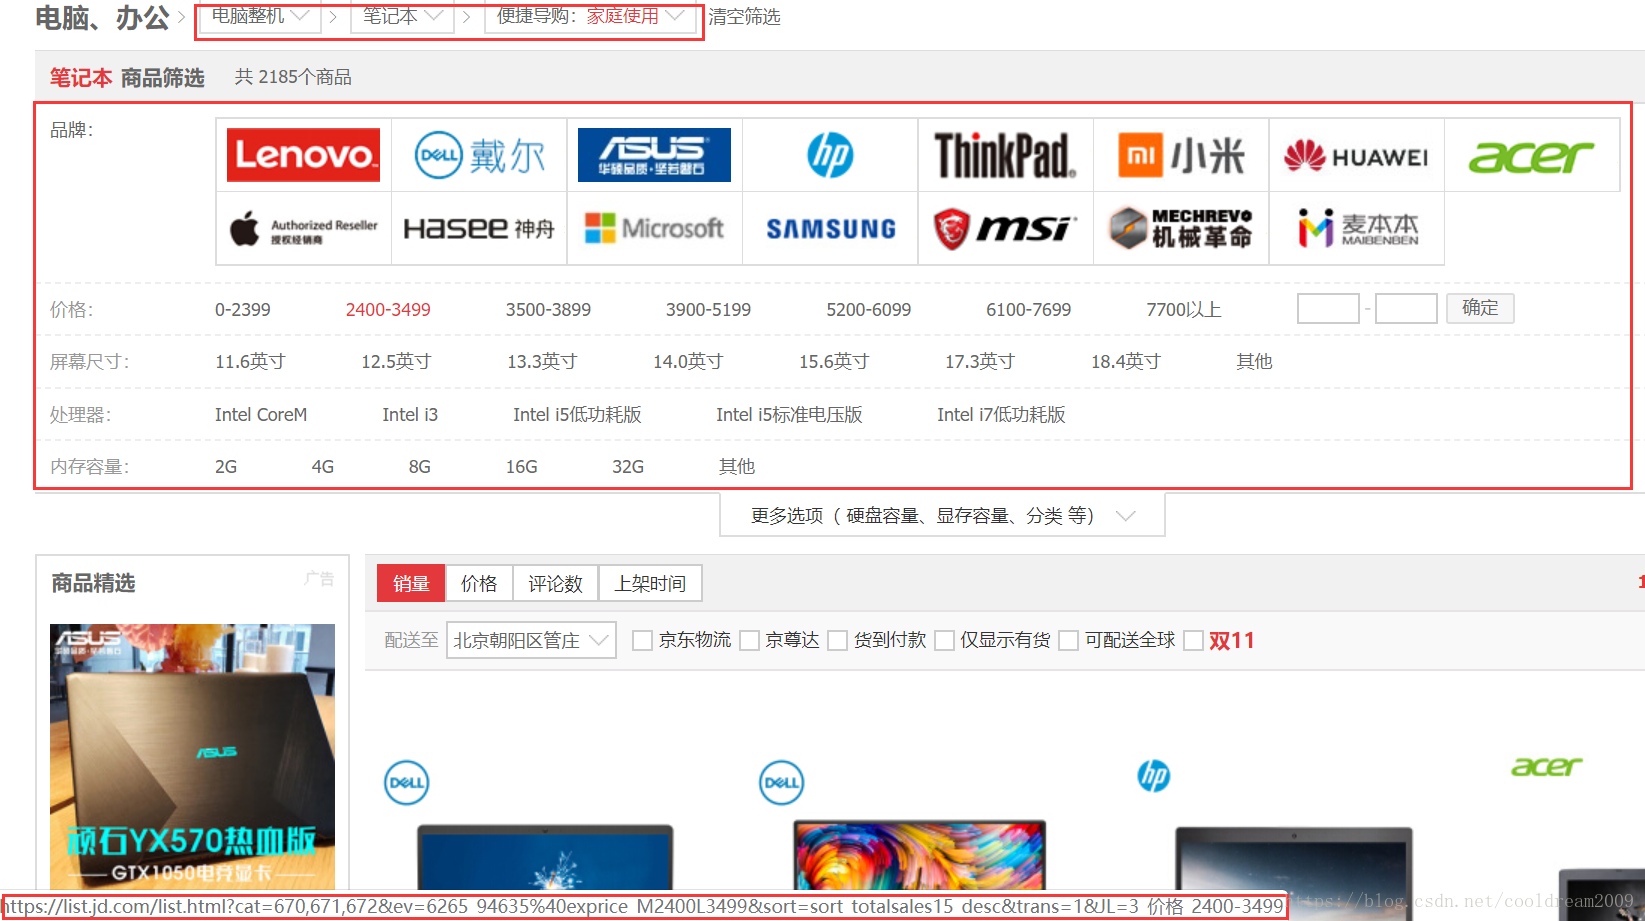The height and width of the screenshot is (921, 1645).
Task: Filter screen size 17.3英寸
Action: click(x=980, y=362)
